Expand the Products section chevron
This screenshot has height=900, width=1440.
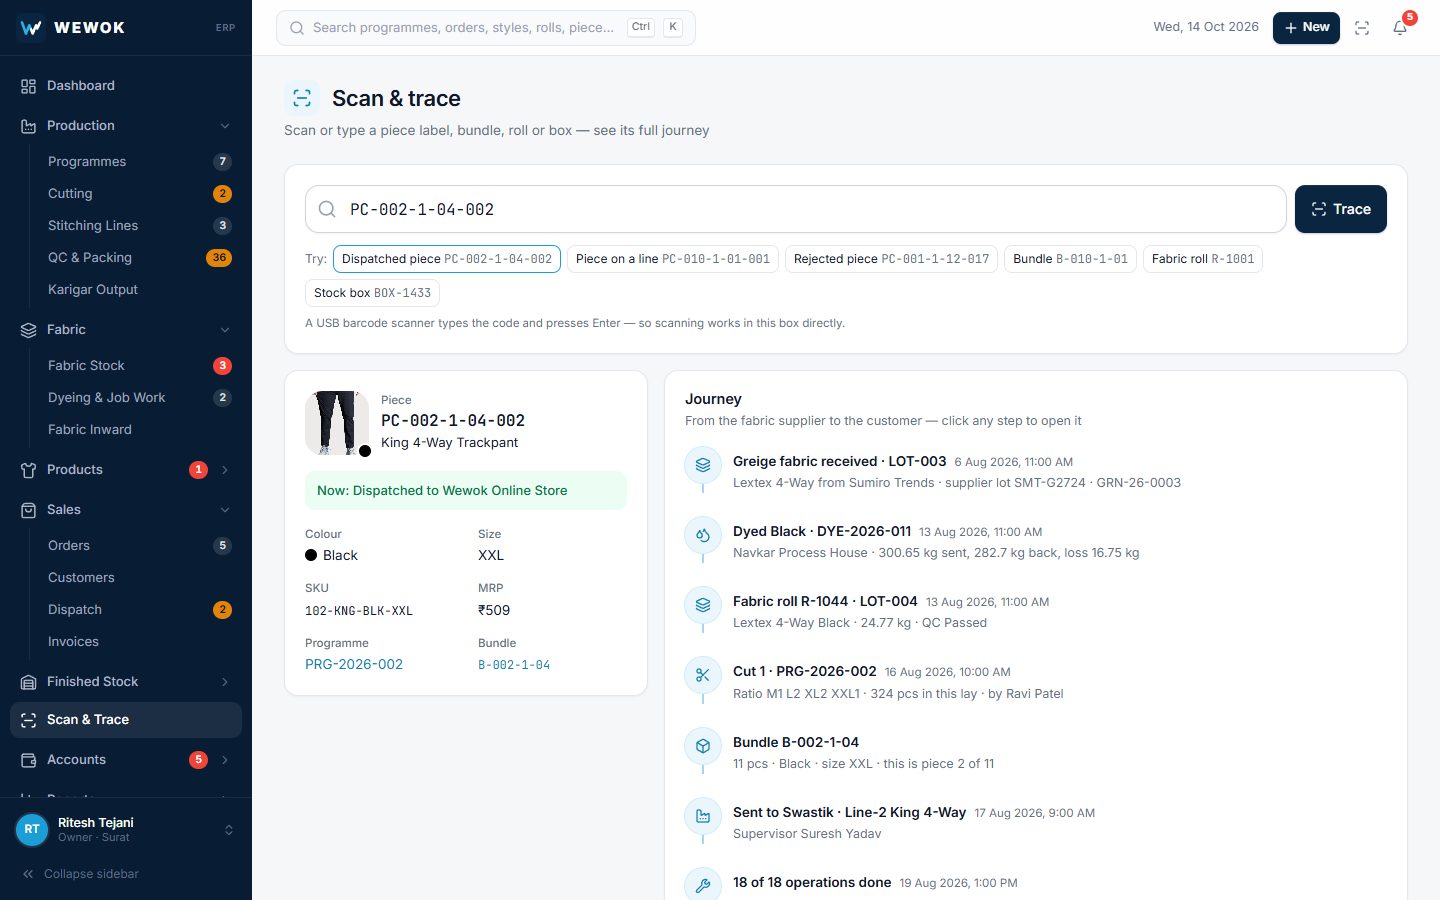pos(225,470)
